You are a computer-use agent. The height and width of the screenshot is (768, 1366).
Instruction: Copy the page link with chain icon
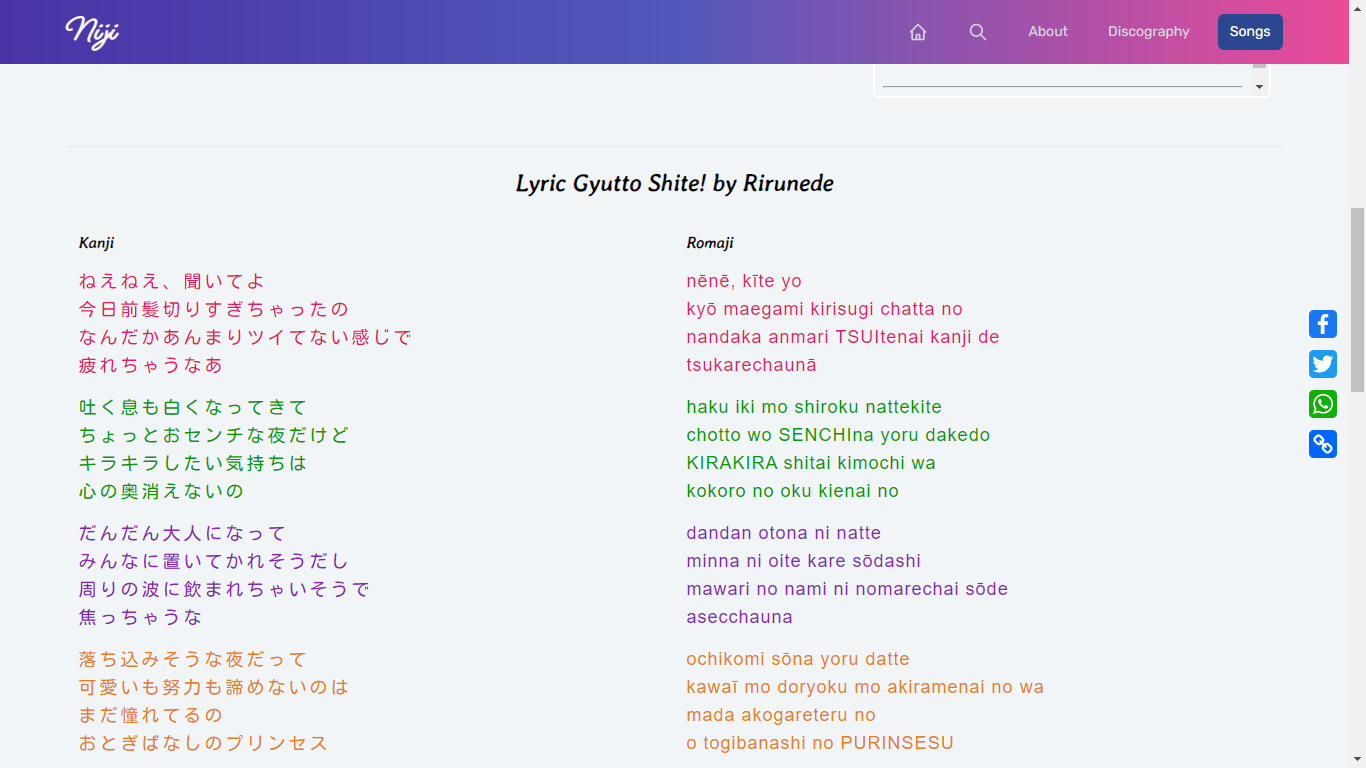(x=1323, y=444)
